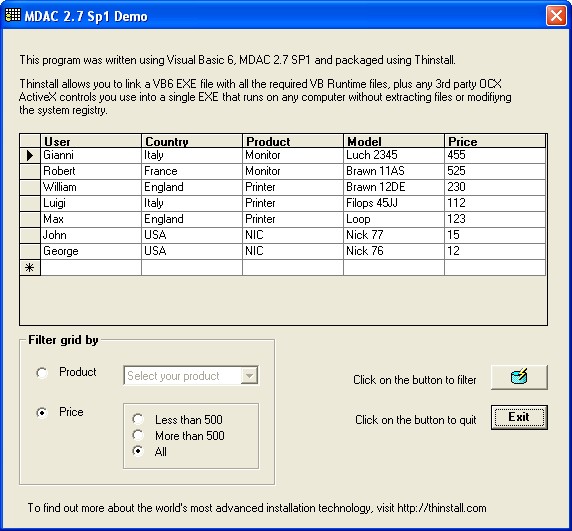Close the MDAC 2.7 Sp1 Demo window
This screenshot has height=531, width=572.
tap(556, 16)
